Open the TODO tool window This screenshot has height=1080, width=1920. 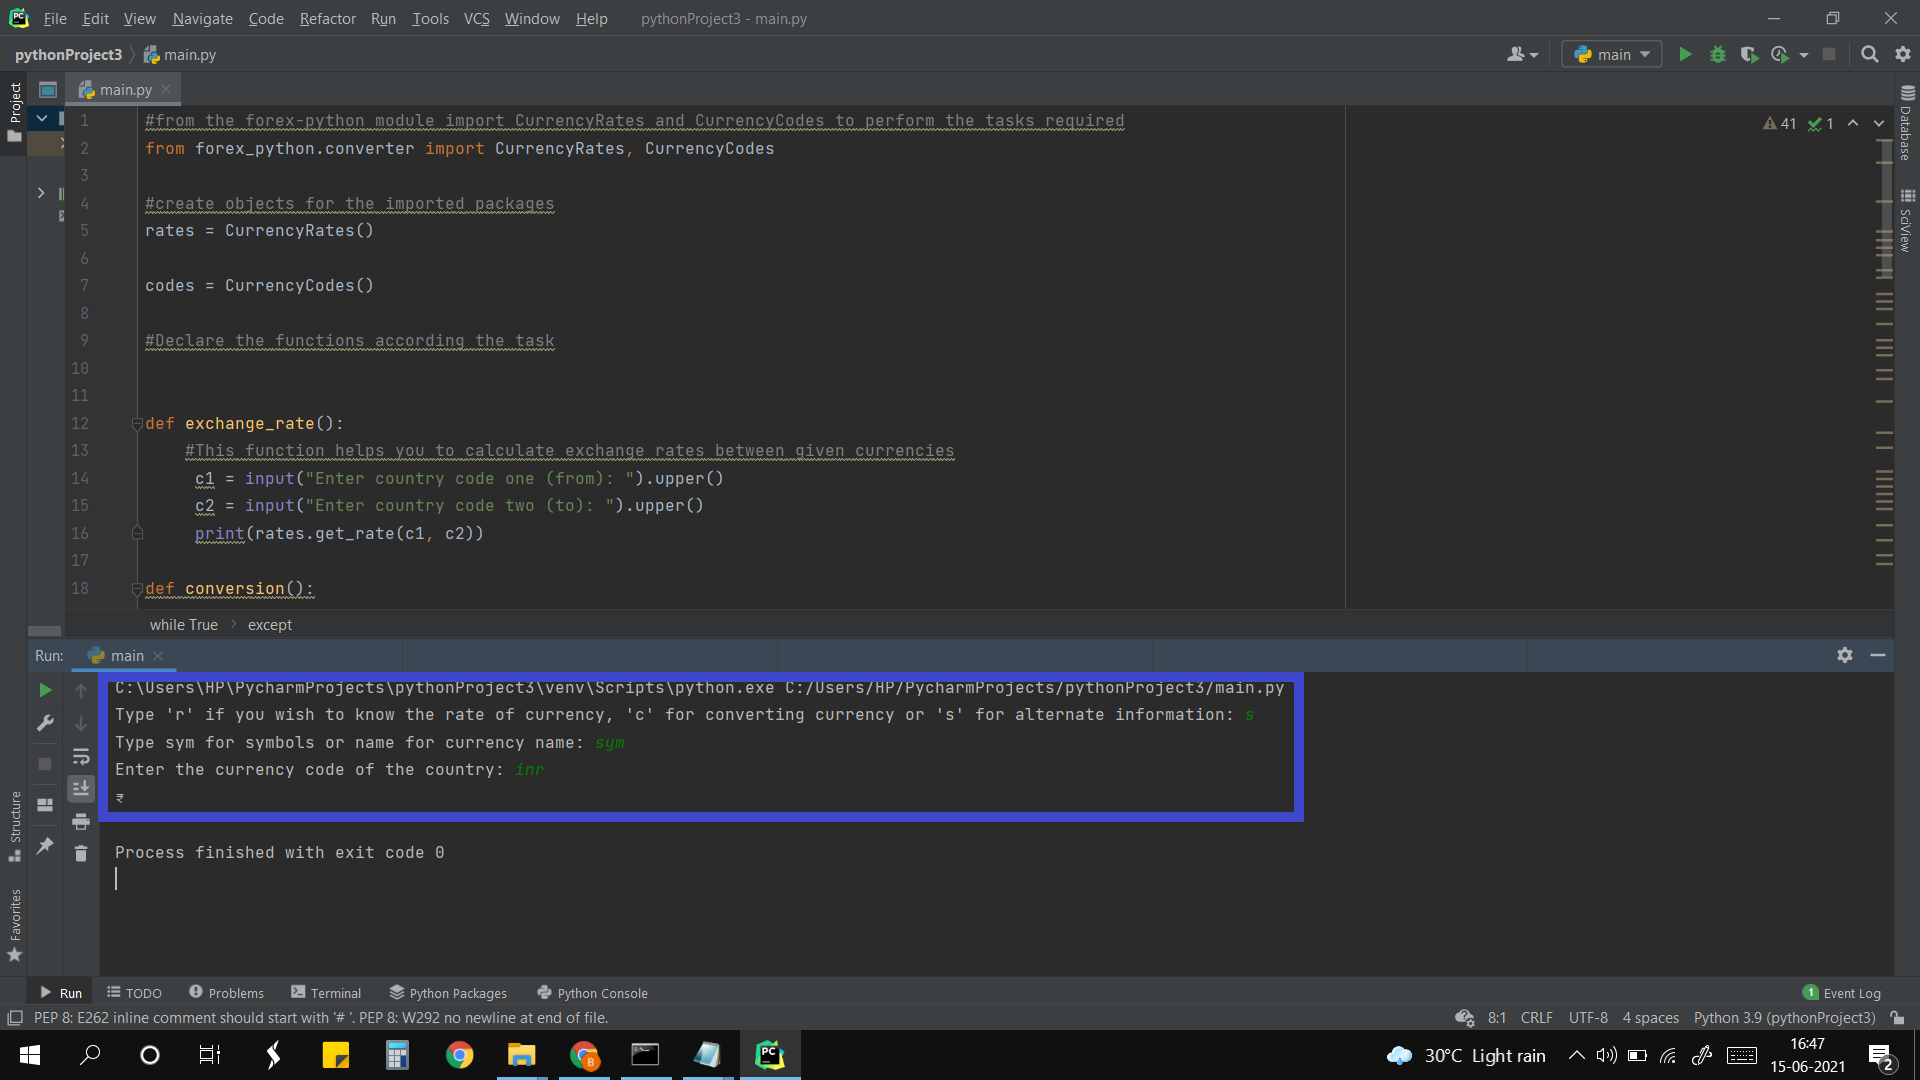tap(134, 993)
